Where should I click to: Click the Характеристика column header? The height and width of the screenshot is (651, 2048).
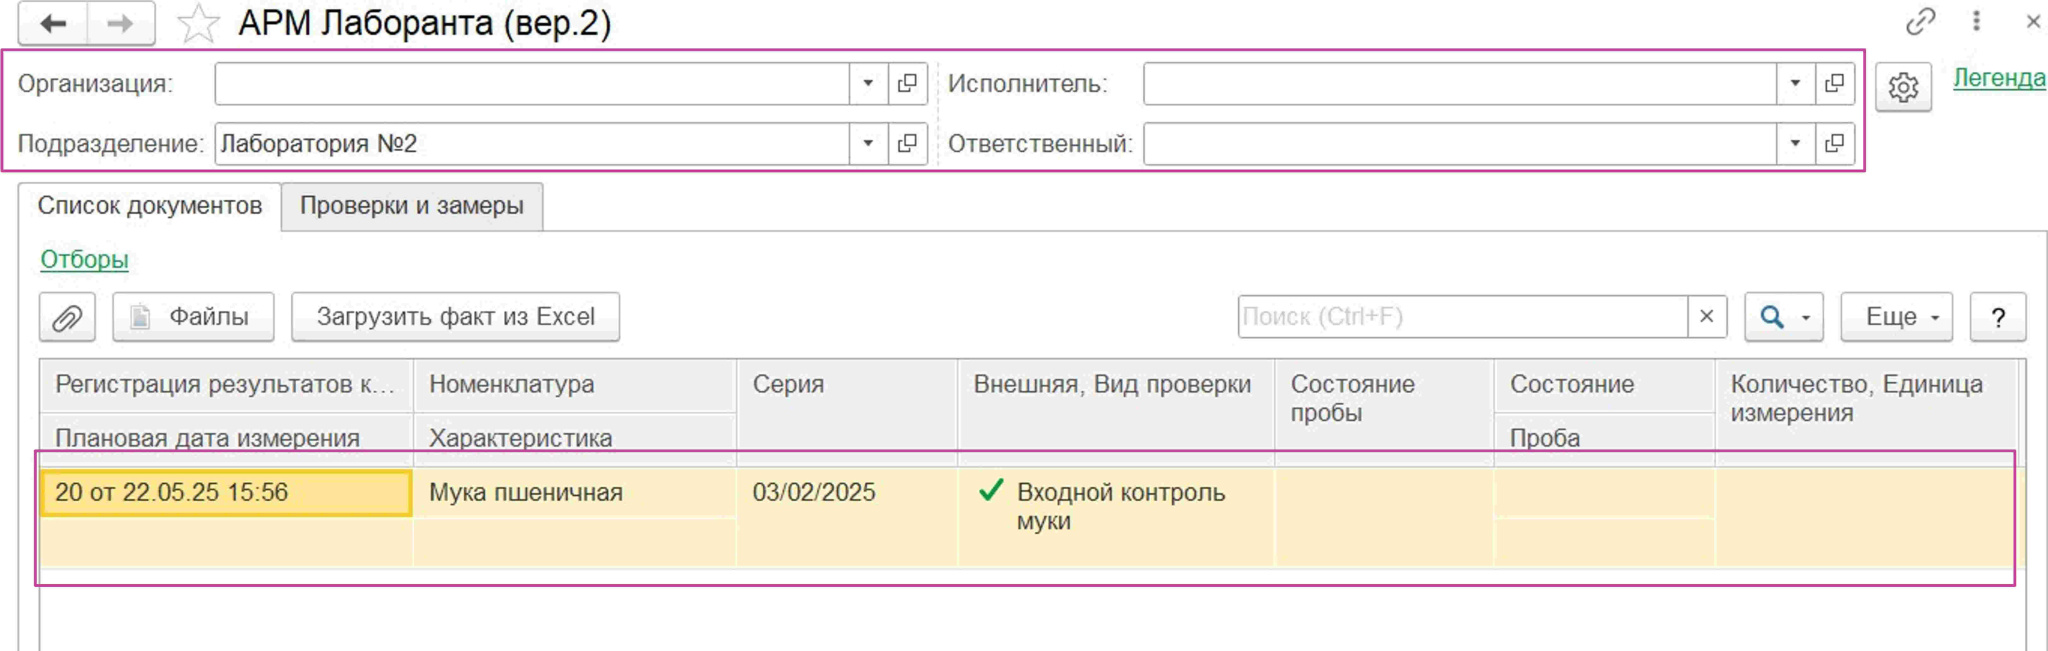pyautogui.click(x=574, y=438)
